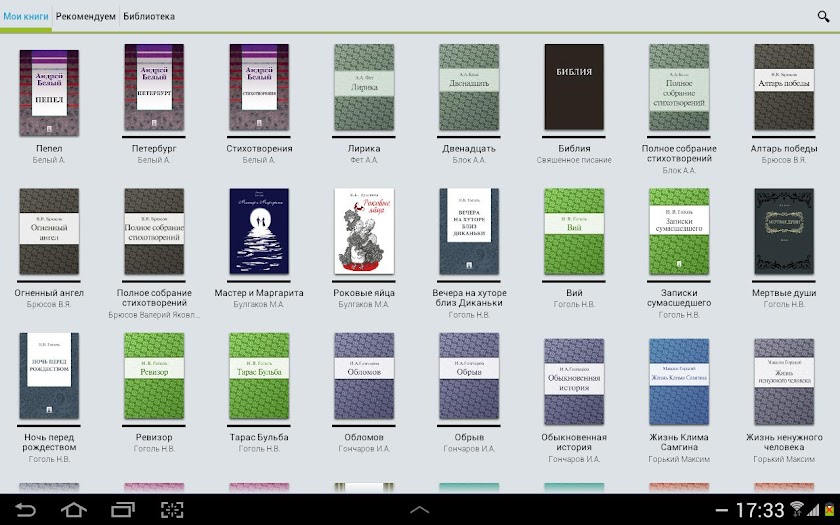Image resolution: width=840 pixels, height=525 pixels.
Task: Open Стихотворения by Белый cover
Action: tap(259, 87)
